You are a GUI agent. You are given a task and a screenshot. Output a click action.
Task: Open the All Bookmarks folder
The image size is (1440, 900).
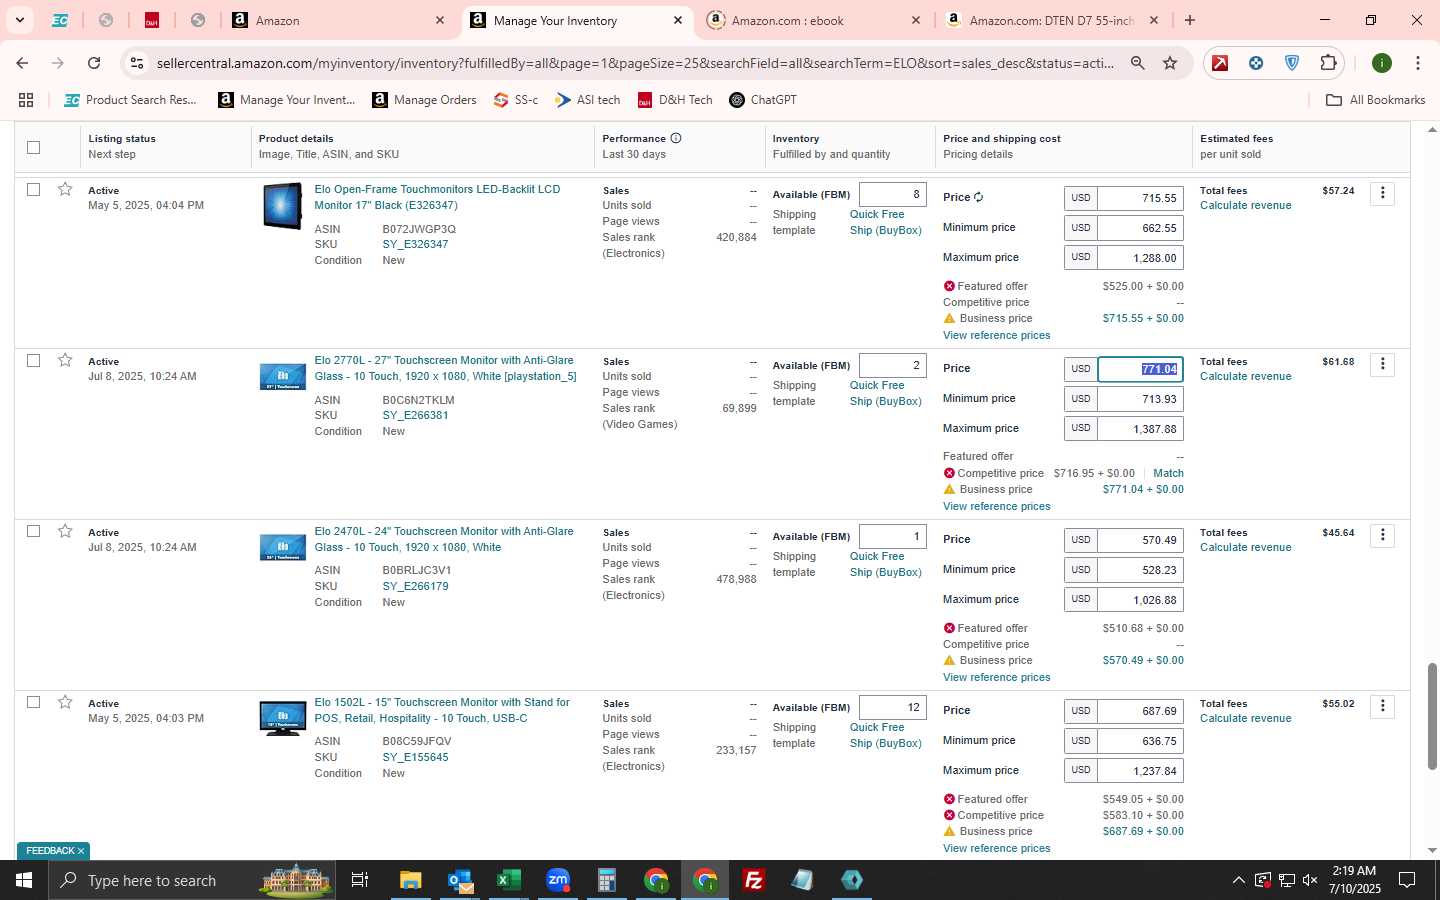1375,100
